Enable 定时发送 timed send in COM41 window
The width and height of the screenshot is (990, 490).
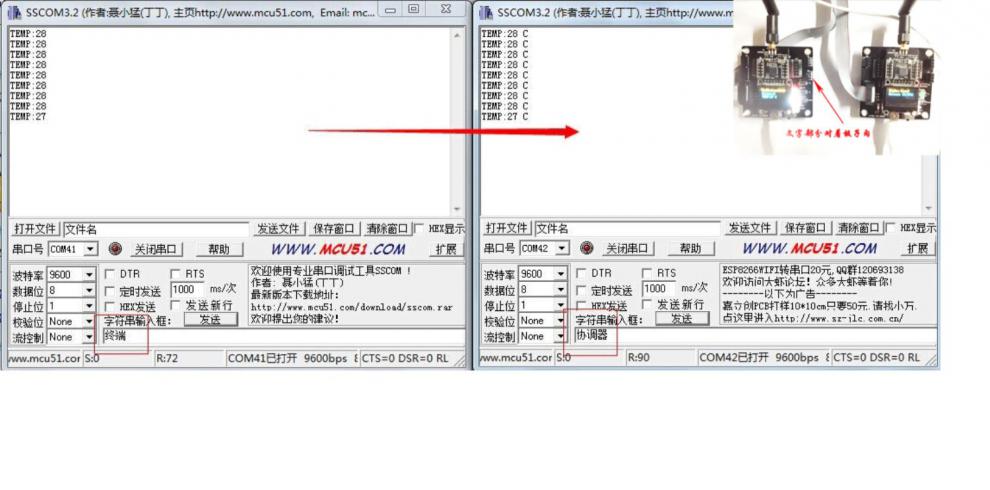[110, 291]
